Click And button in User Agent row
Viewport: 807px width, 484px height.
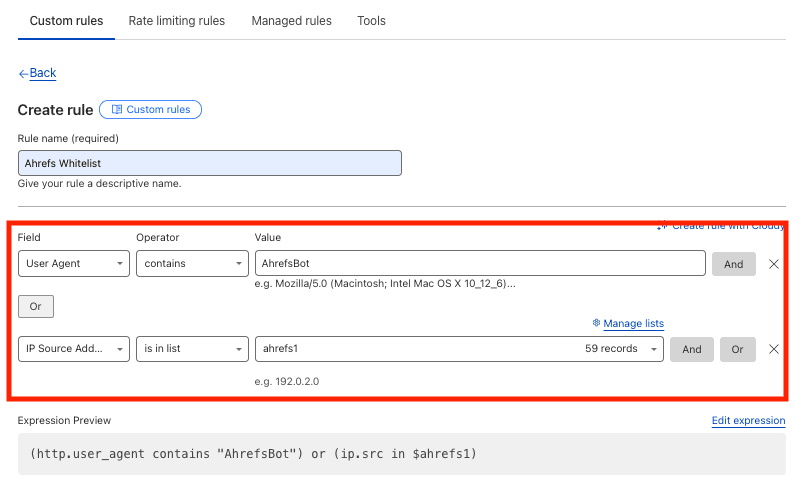733,264
